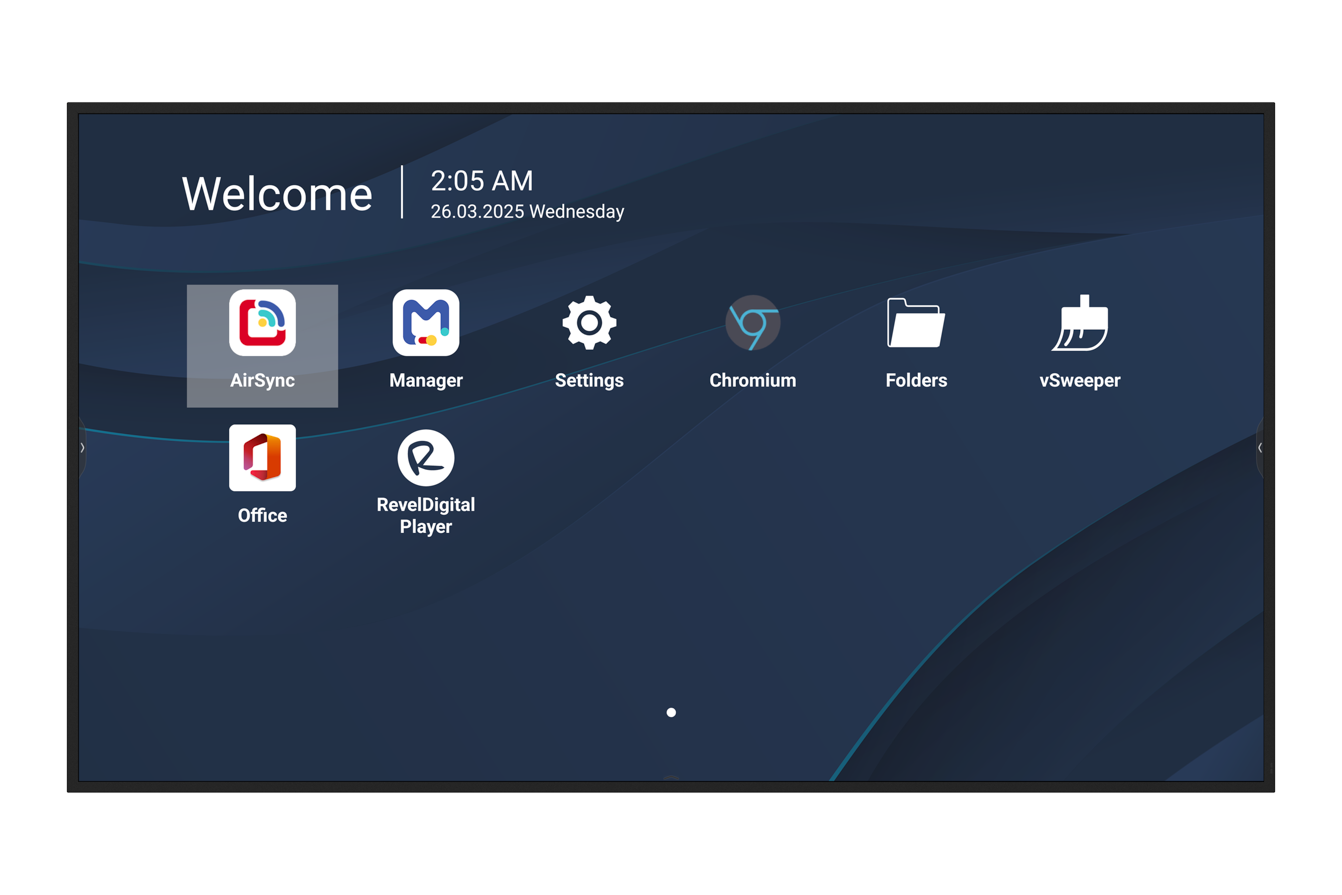The image size is (1342, 895).
Task: Launch the Manager app icon
Action: [426, 323]
